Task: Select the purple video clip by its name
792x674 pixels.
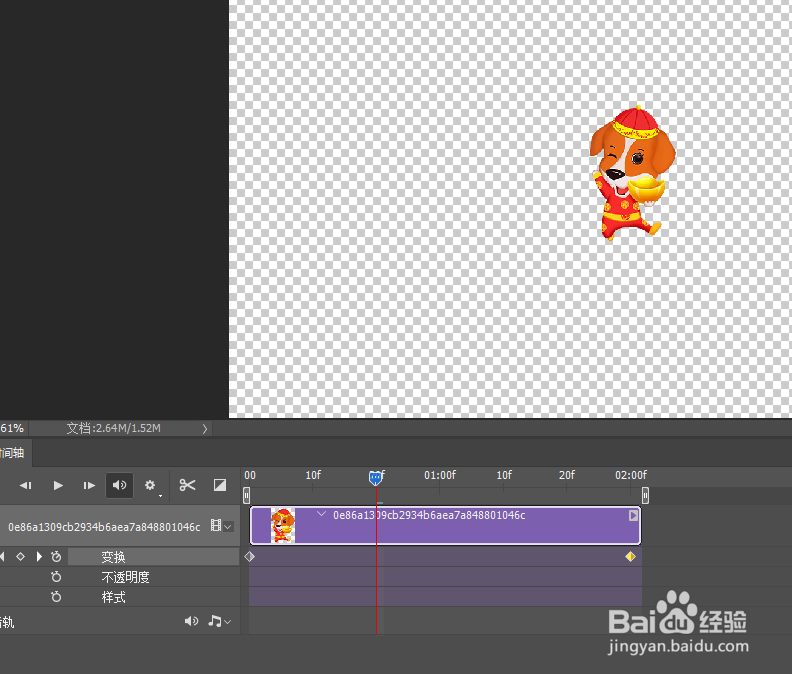Action: (x=429, y=515)
